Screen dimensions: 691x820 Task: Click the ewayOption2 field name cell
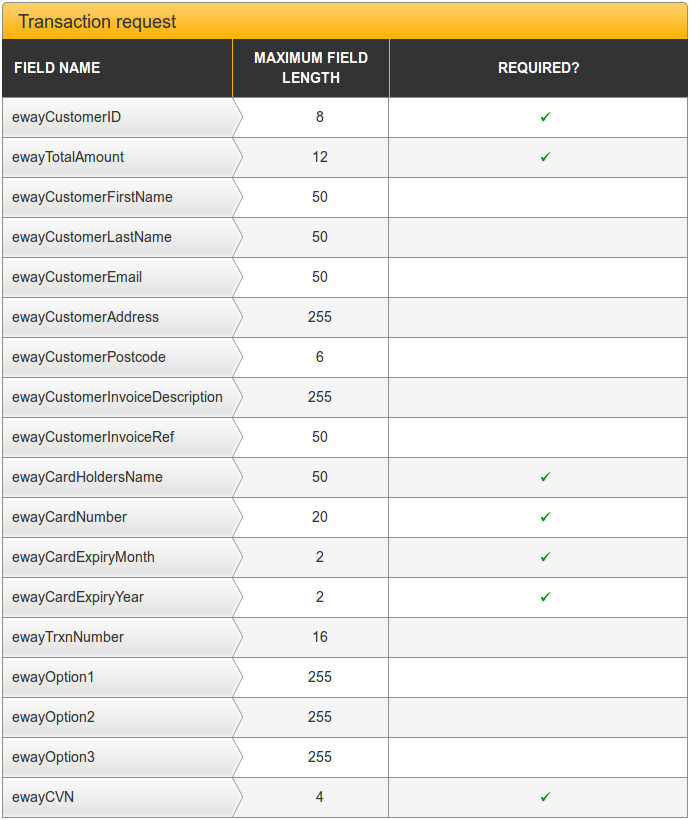(53, 717)
